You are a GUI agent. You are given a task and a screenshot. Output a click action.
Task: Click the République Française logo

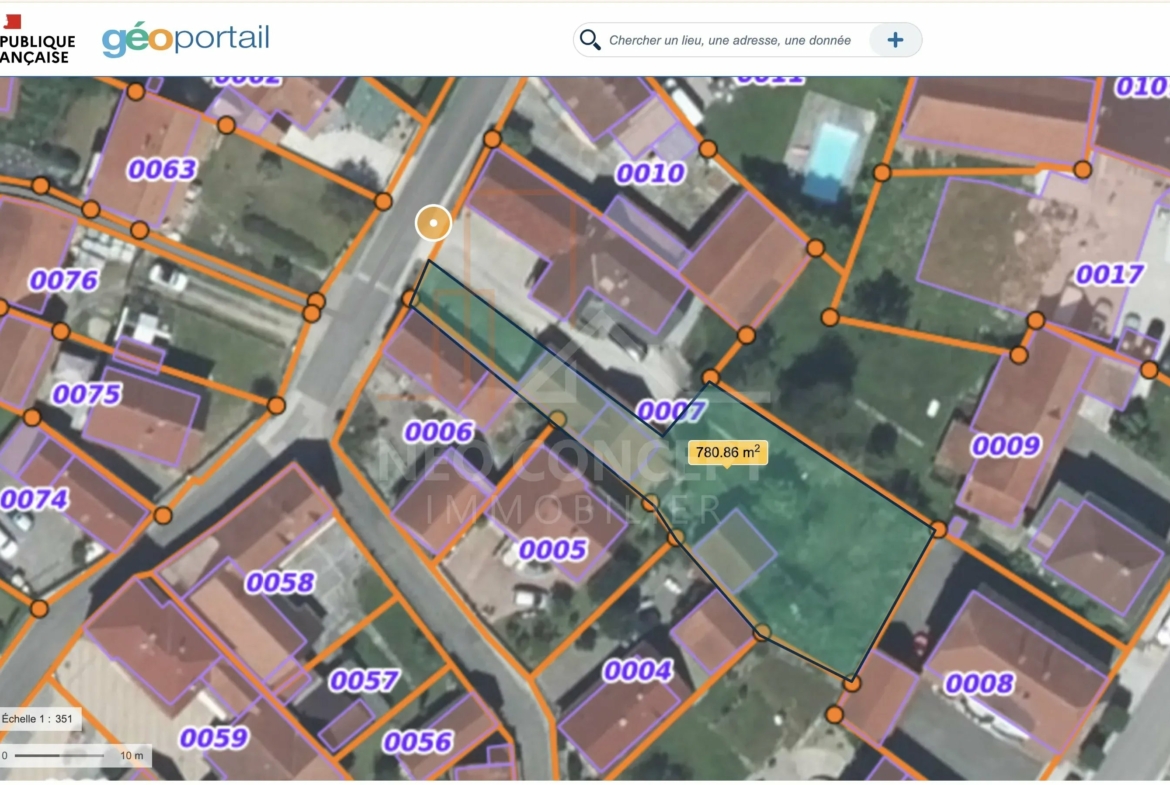[x=37, y=40]
